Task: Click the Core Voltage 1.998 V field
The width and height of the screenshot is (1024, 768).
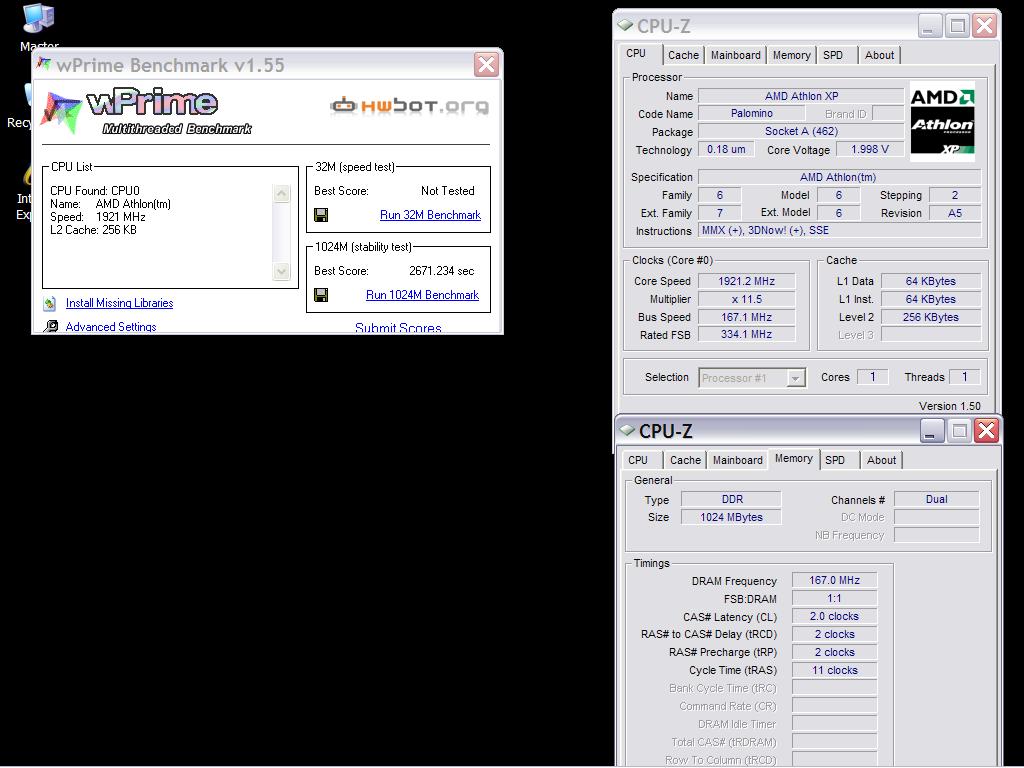Action: (x=870, y=150)
